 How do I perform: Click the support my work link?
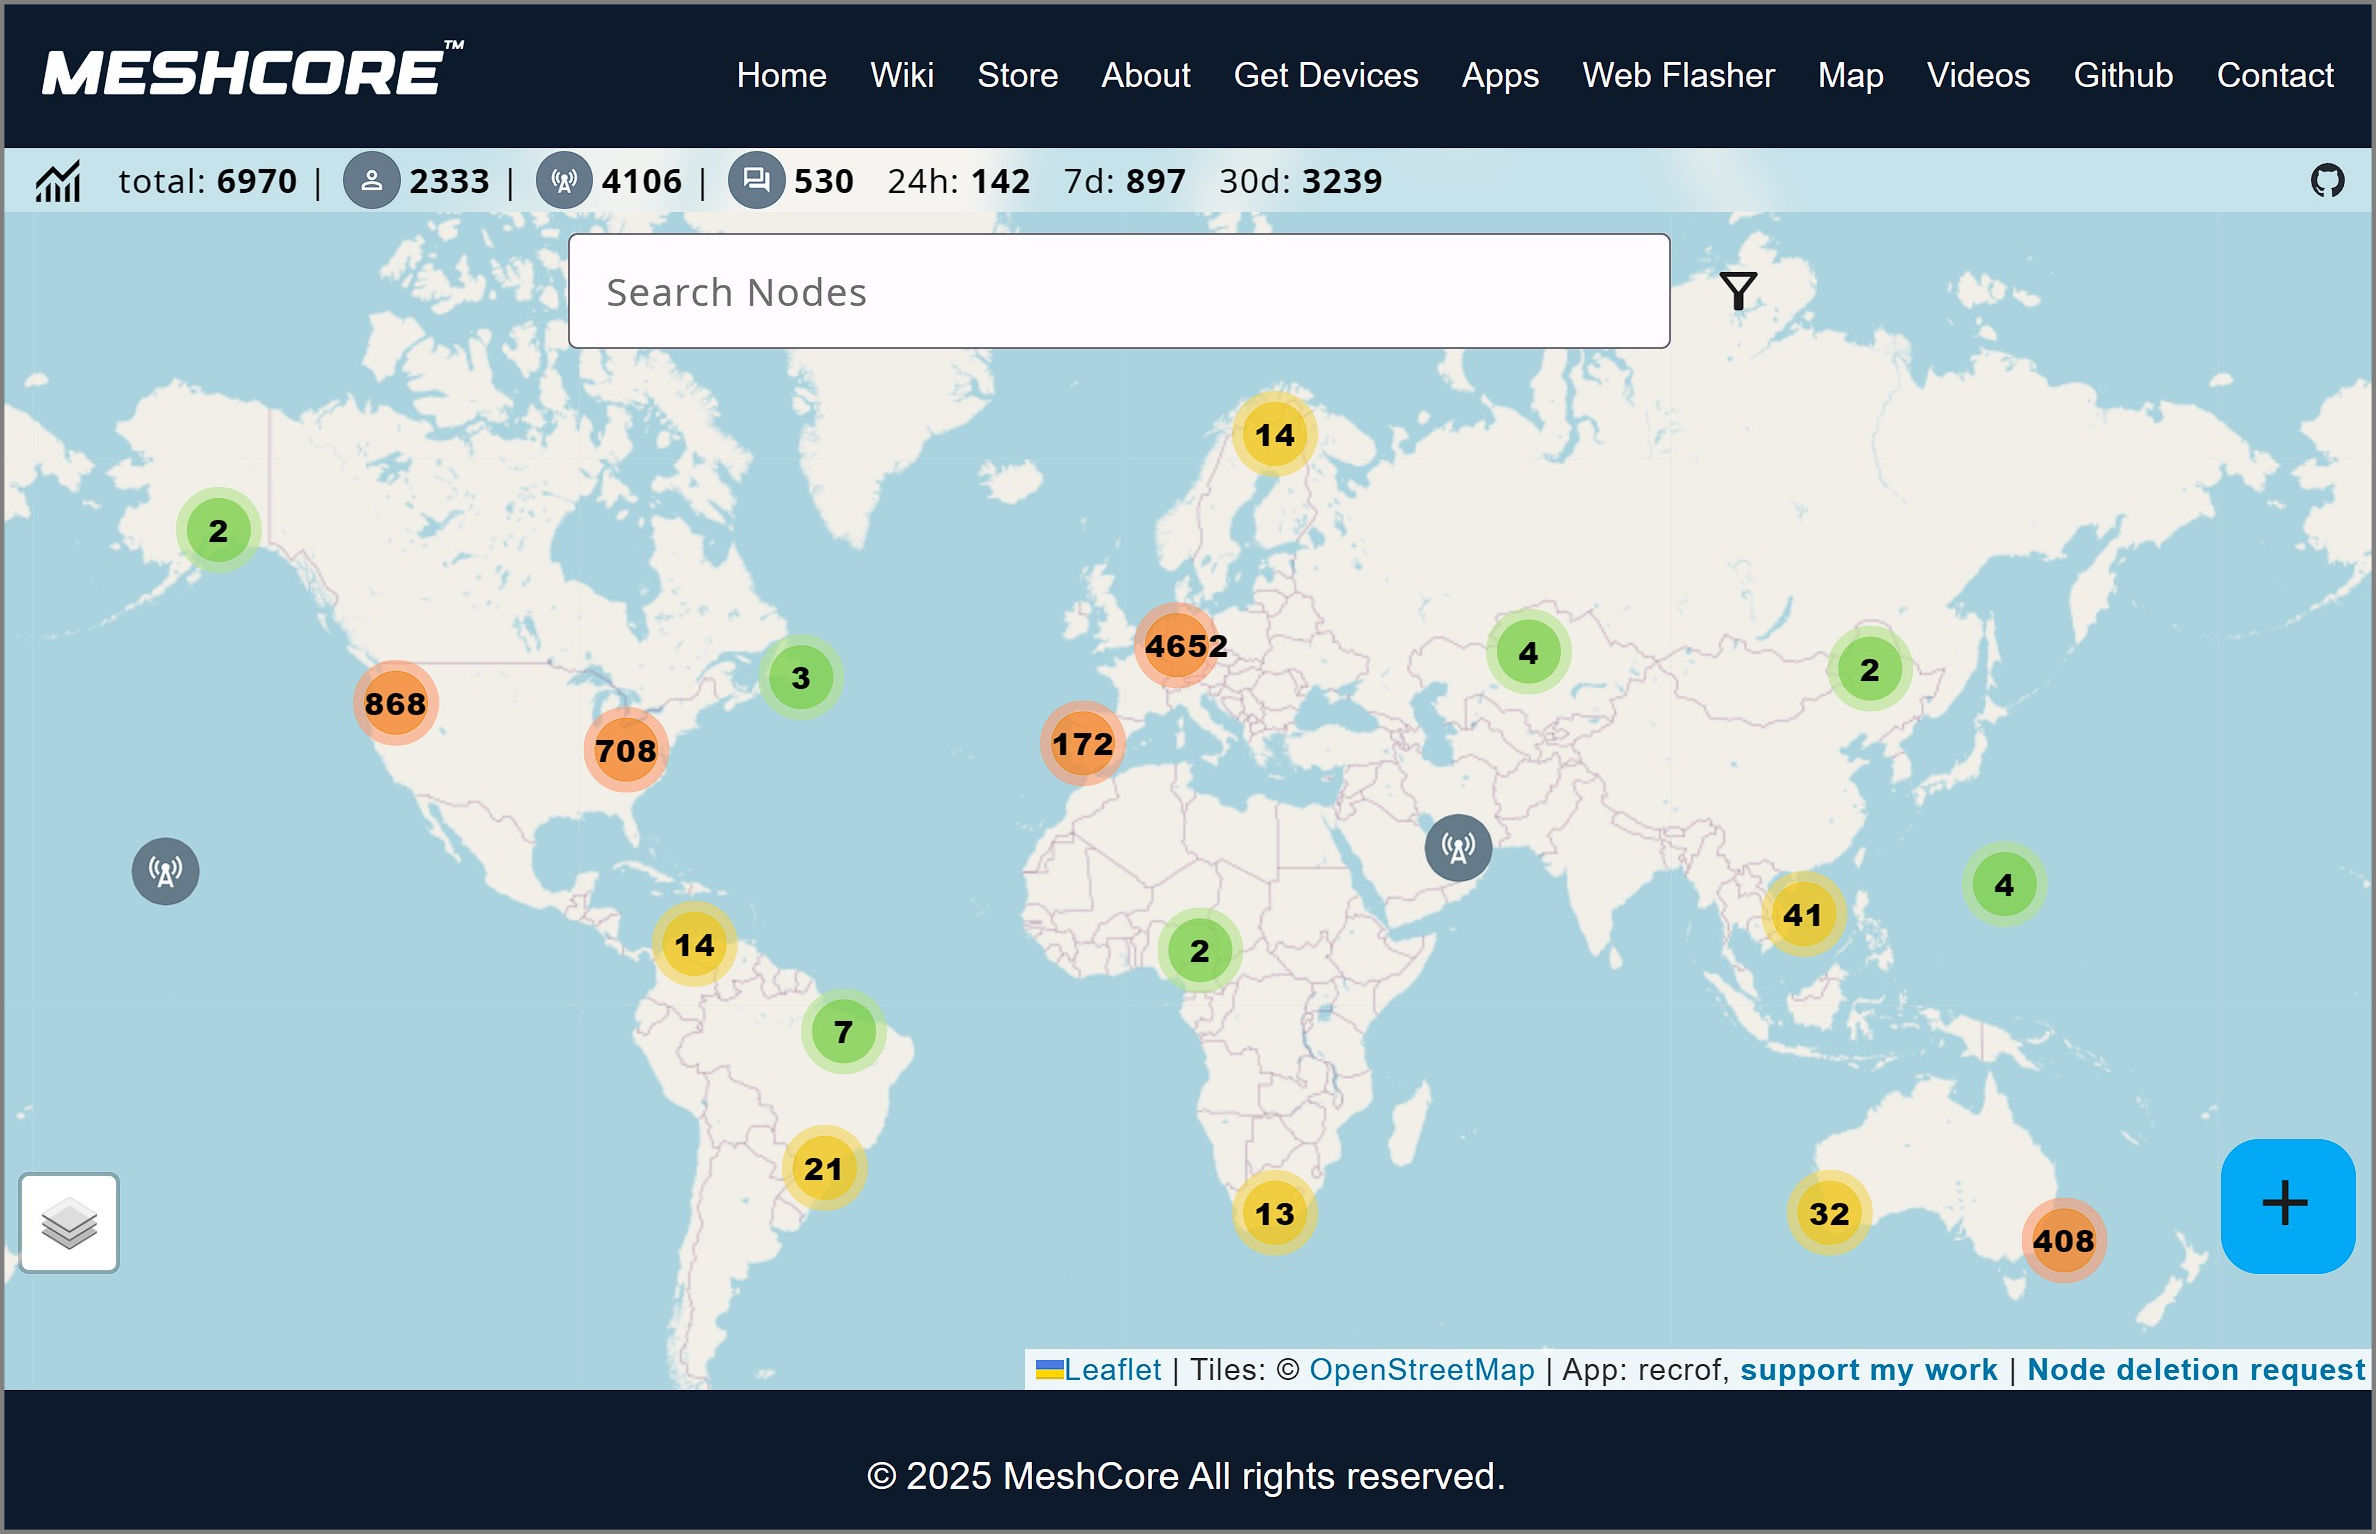pos(1871,1369)
